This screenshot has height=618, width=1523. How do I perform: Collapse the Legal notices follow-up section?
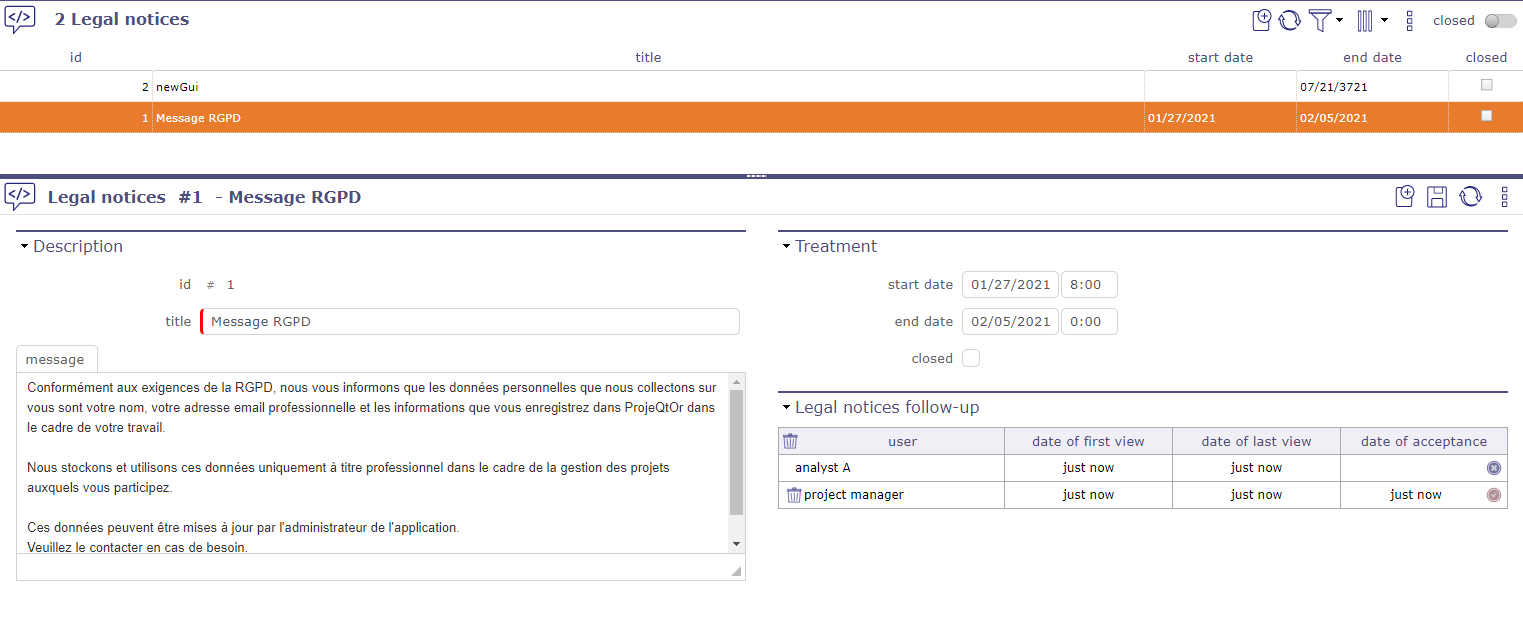787,408
